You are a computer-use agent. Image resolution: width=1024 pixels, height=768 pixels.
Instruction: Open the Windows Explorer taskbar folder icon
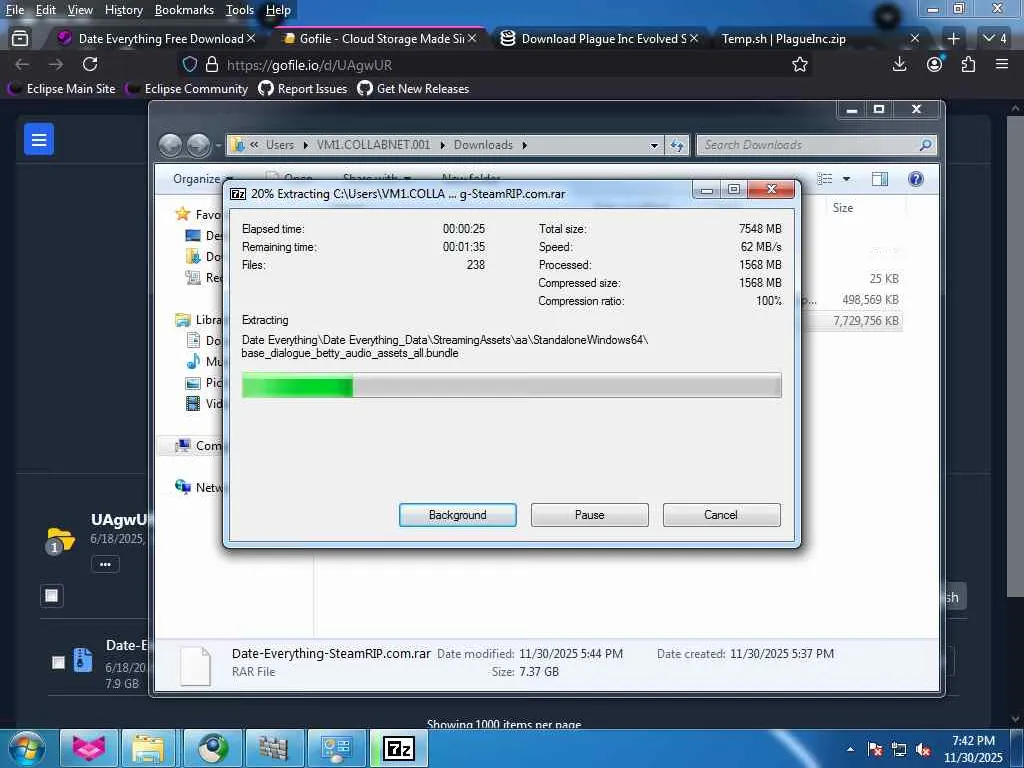pyautogui.click(x=148, y=748)
